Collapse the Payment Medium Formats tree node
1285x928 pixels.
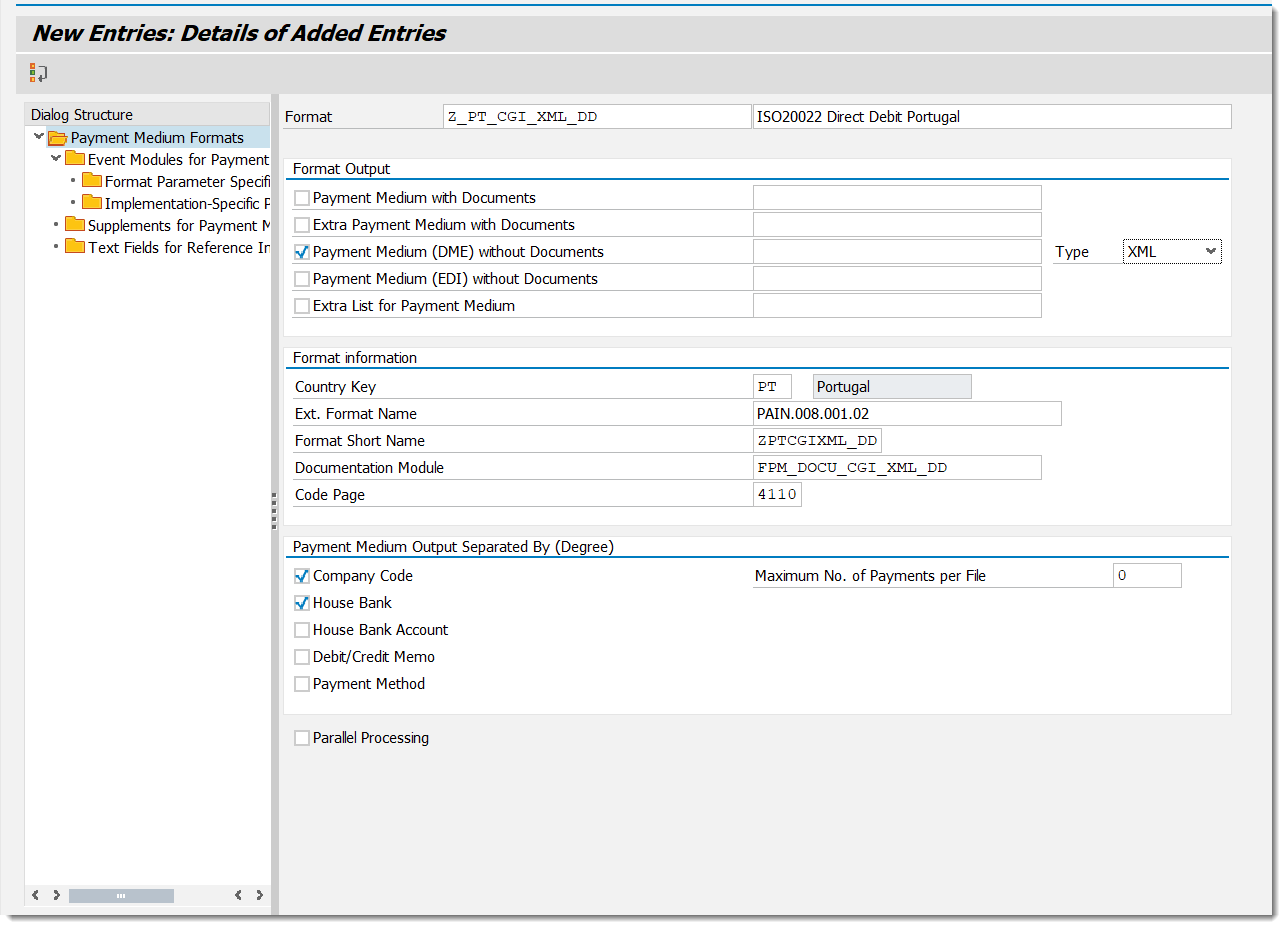39,137
